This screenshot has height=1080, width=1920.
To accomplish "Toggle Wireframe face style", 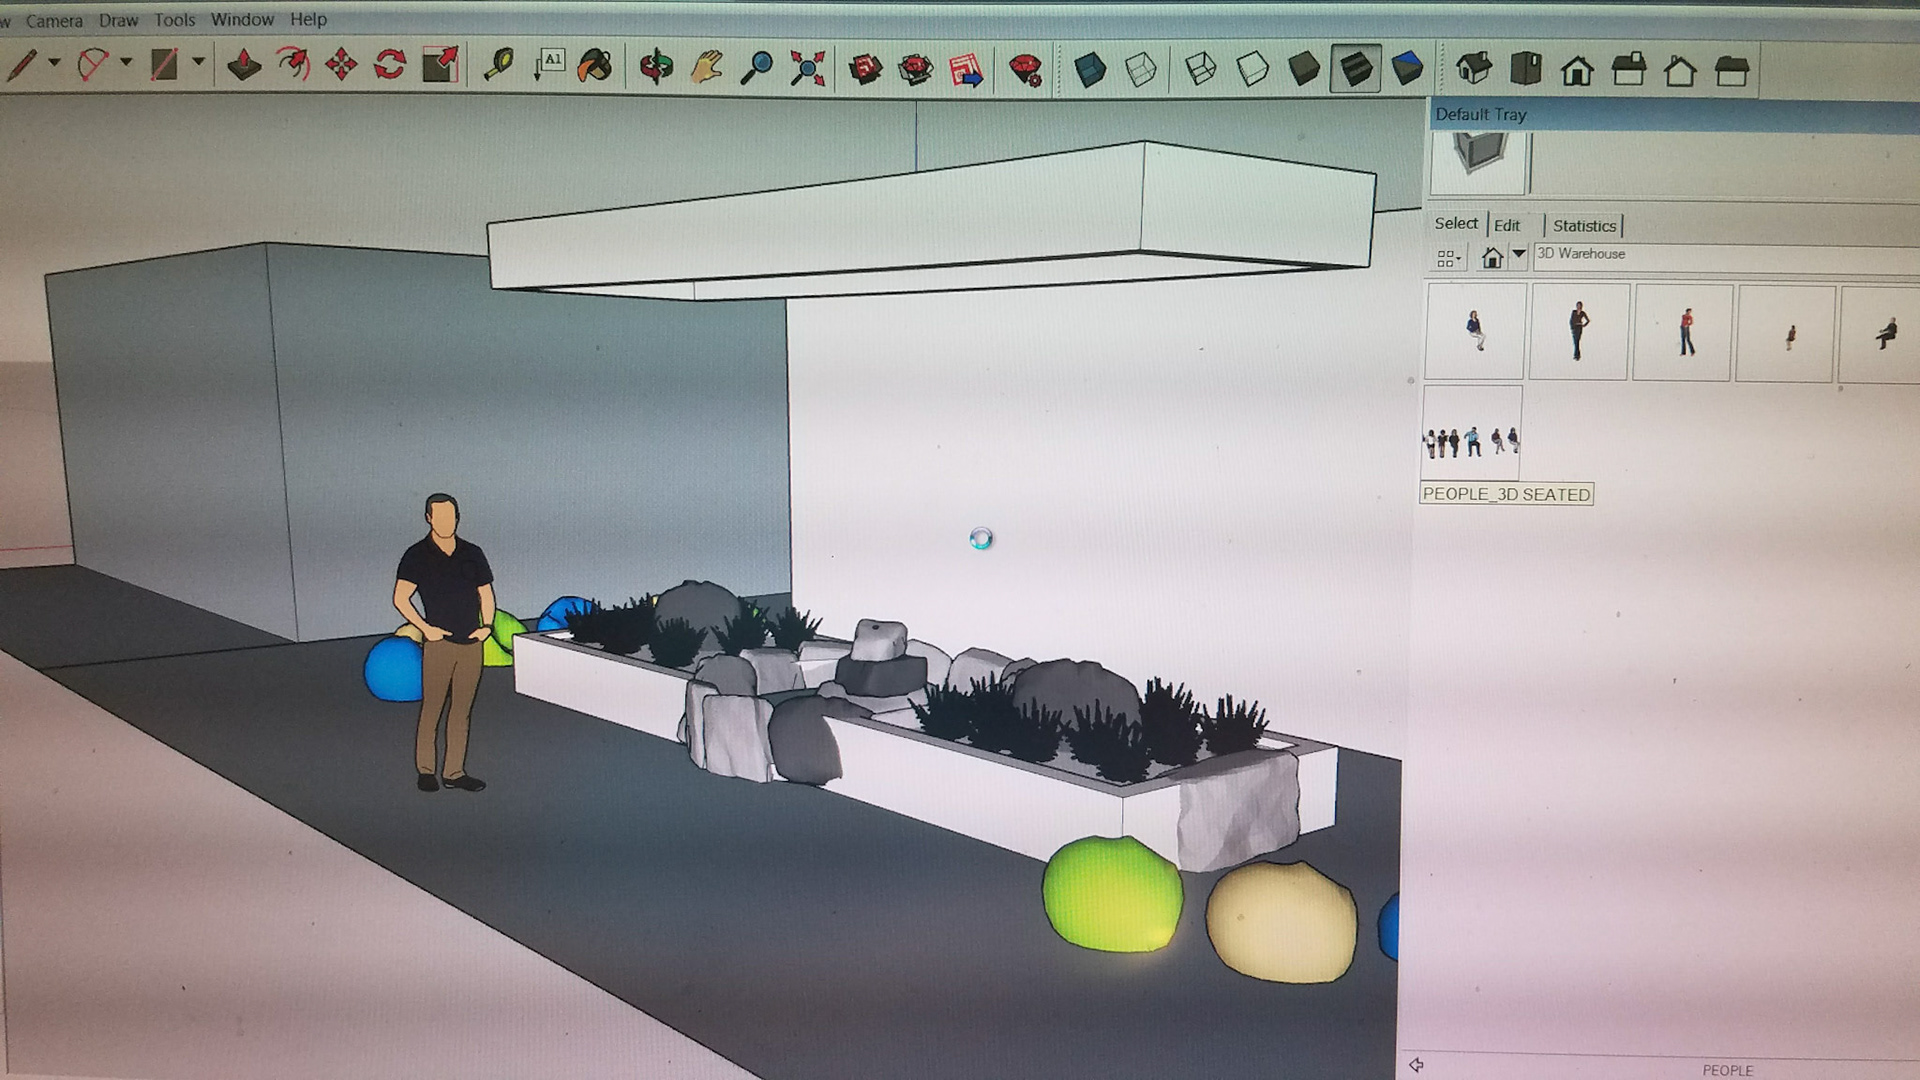I will coord(1201,69).
